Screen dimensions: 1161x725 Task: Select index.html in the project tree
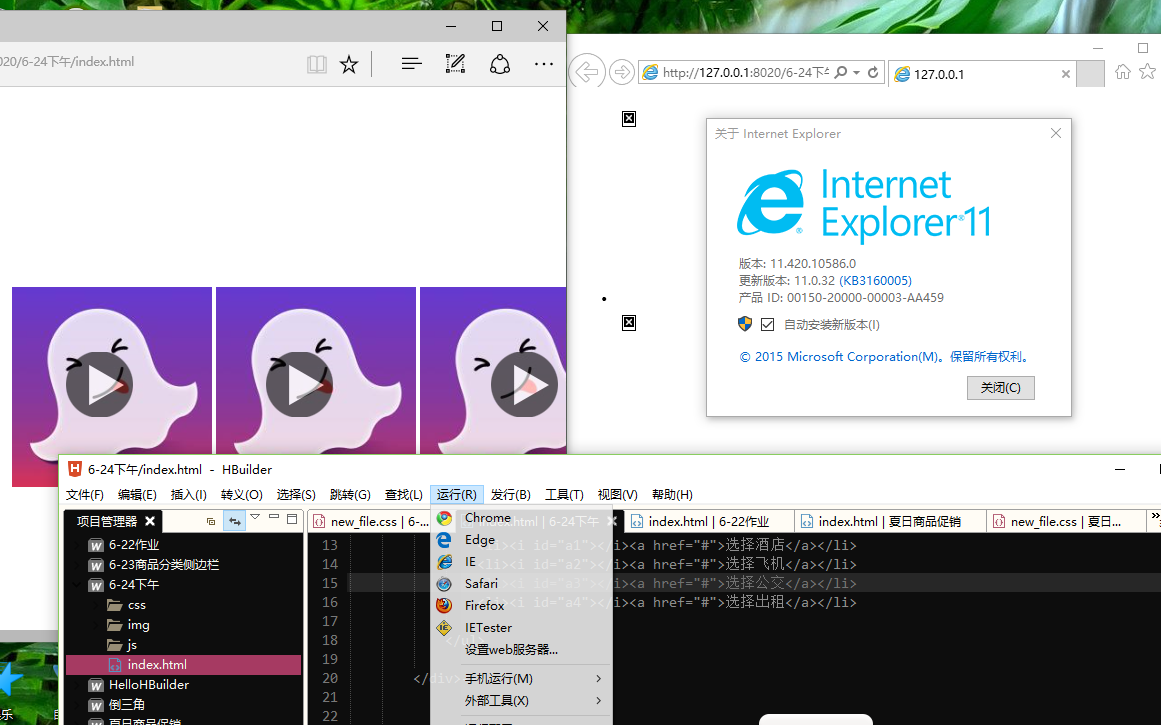[184, 665]
